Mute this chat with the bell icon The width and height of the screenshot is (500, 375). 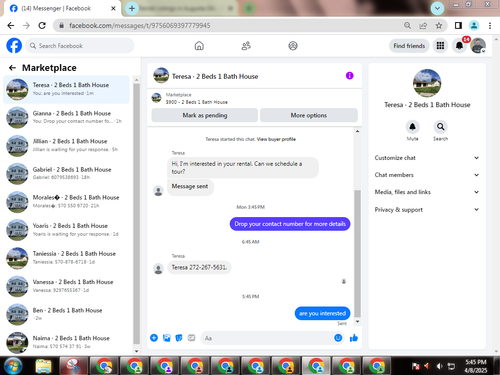pos(412,127)
